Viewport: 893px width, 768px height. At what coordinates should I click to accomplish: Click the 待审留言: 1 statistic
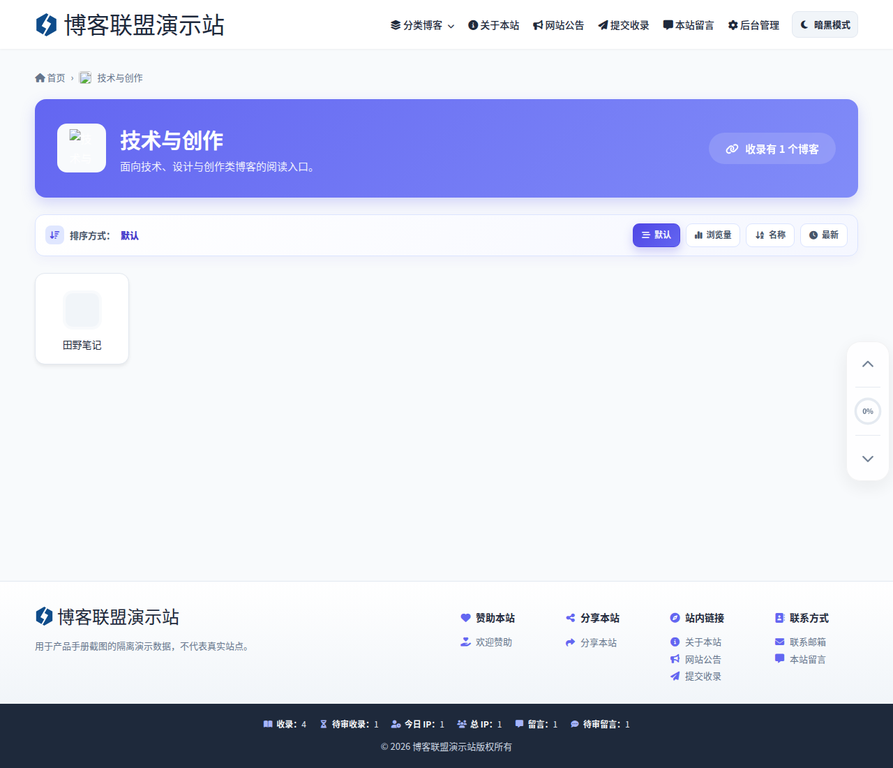click(x=600, y=724)
